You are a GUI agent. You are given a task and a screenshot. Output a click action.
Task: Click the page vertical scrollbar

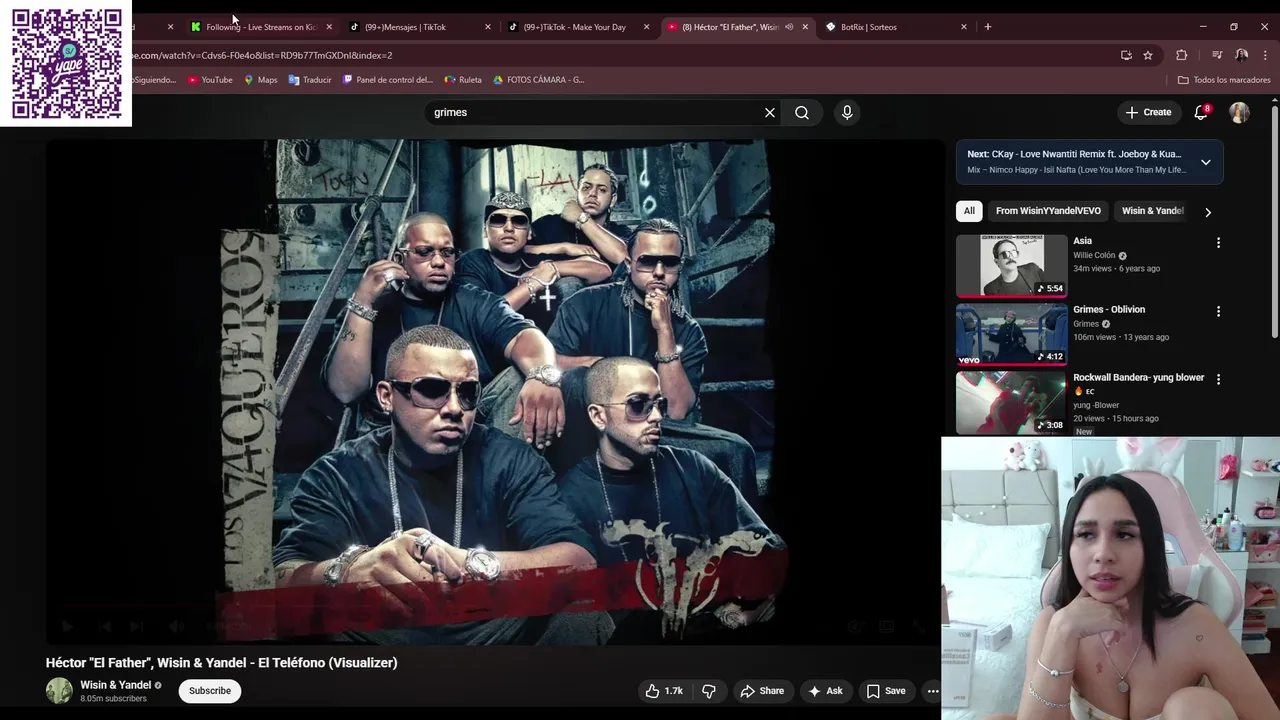tap(1274, 220)
